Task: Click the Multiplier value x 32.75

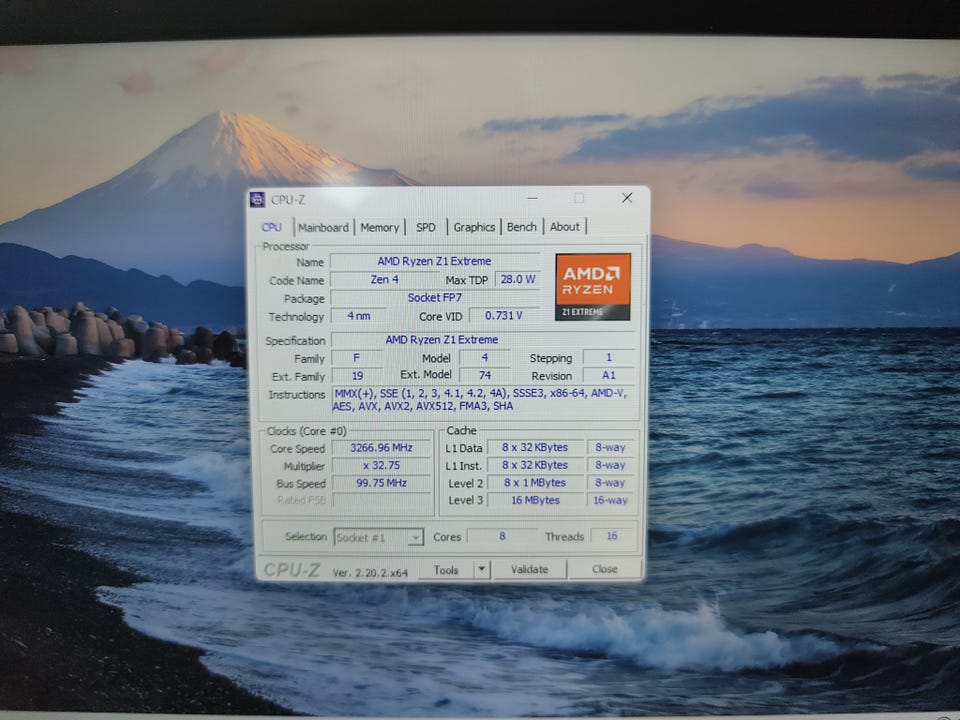Action: click(381, 465)
